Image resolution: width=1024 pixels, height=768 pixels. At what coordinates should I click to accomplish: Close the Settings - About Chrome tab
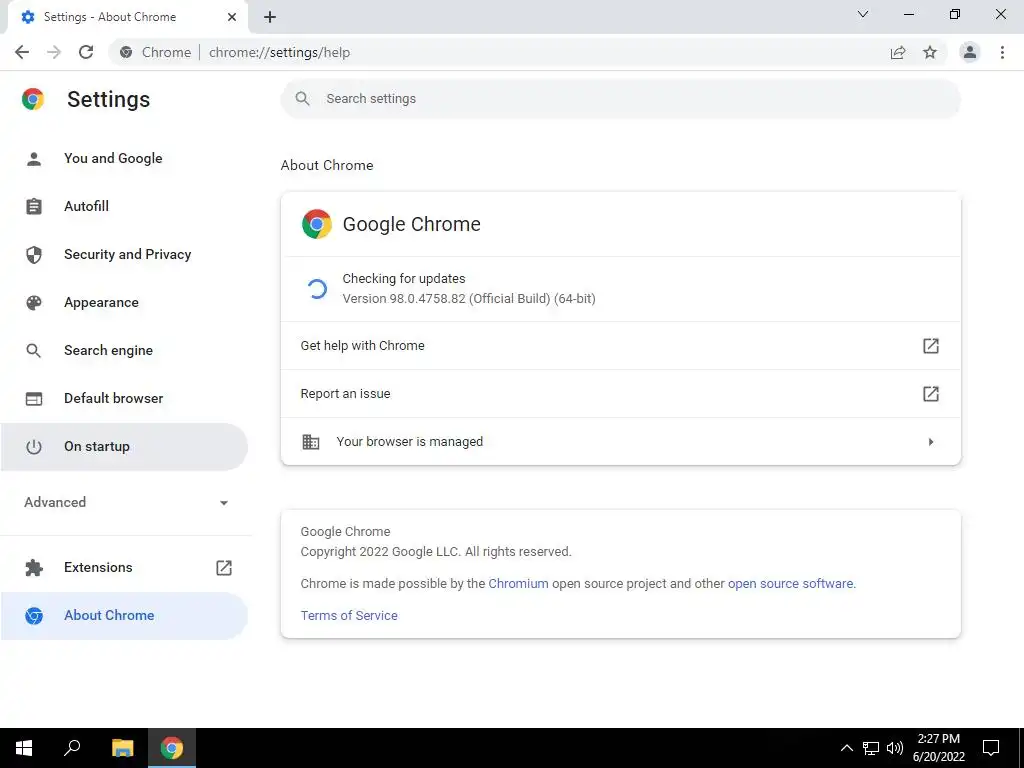coord(232,17)
